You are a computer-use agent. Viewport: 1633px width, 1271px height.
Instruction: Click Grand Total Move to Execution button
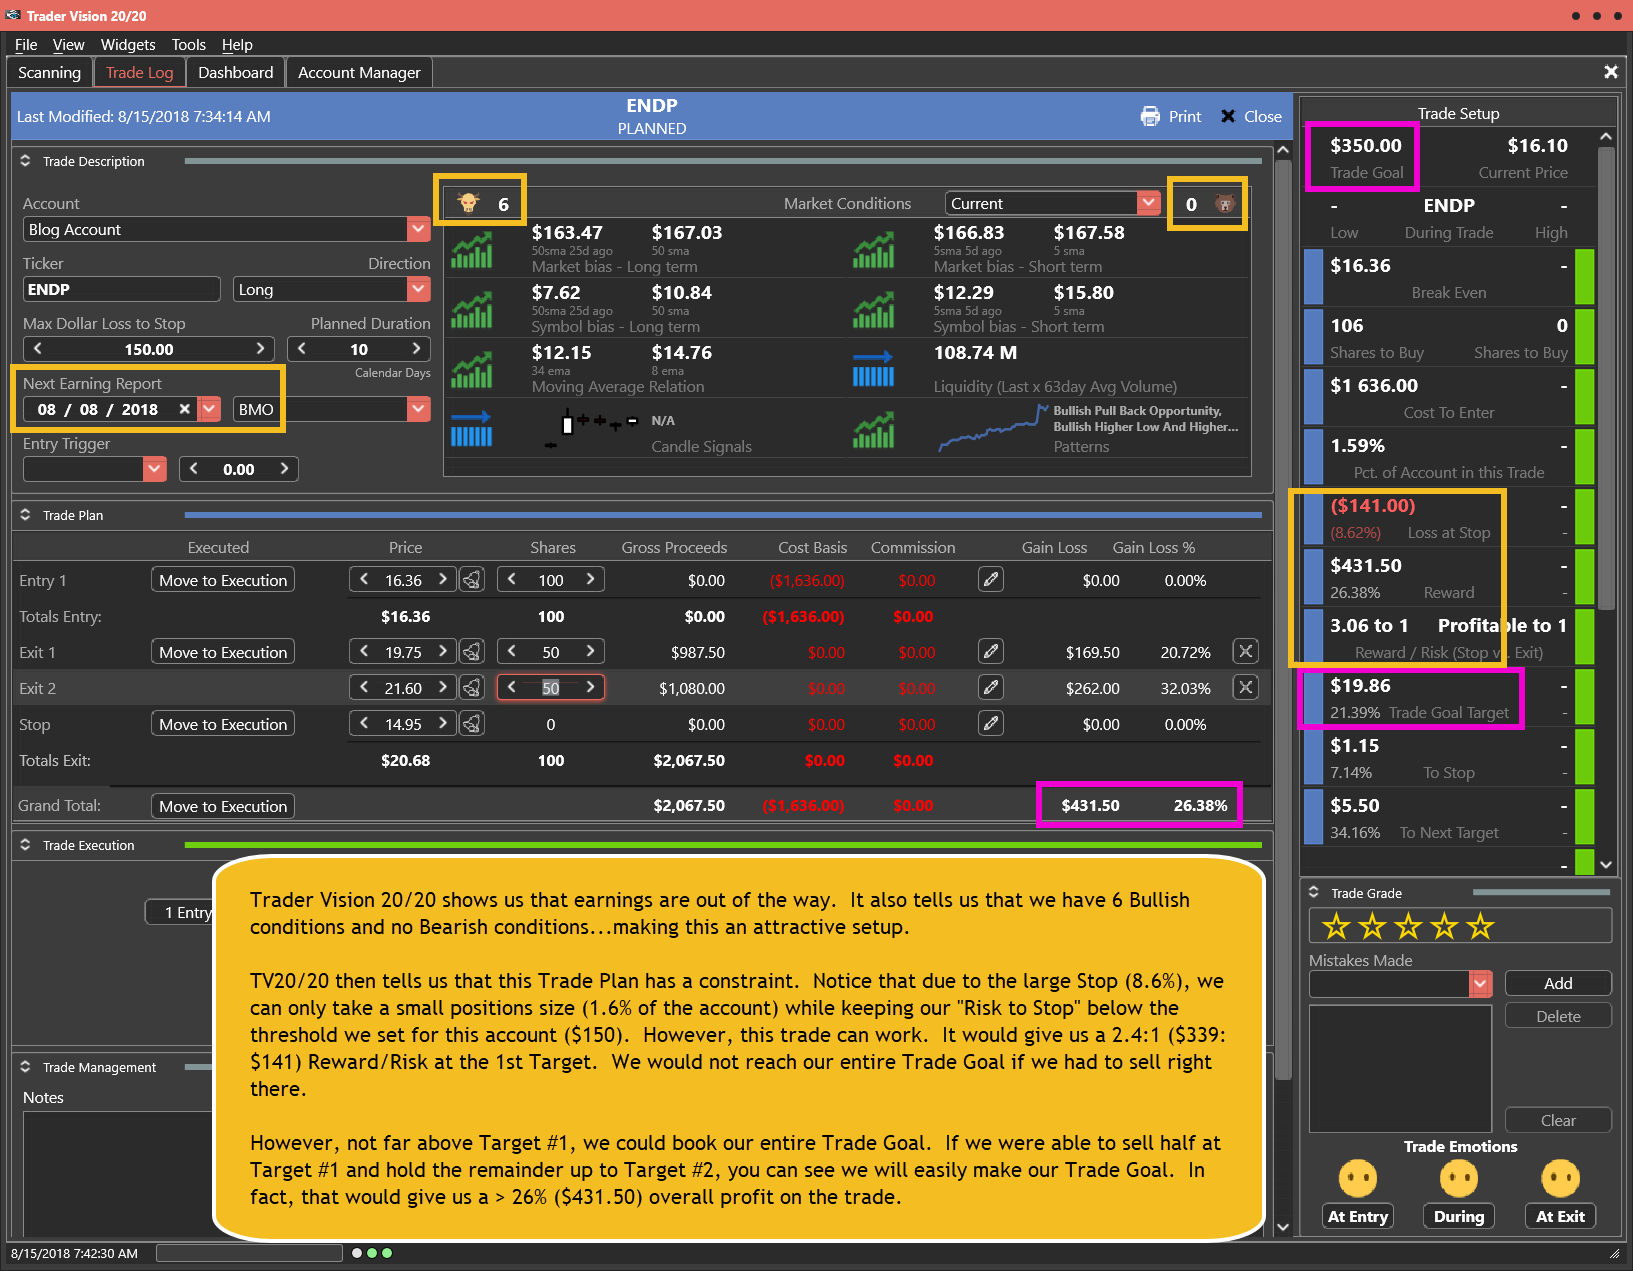(223, 806)
